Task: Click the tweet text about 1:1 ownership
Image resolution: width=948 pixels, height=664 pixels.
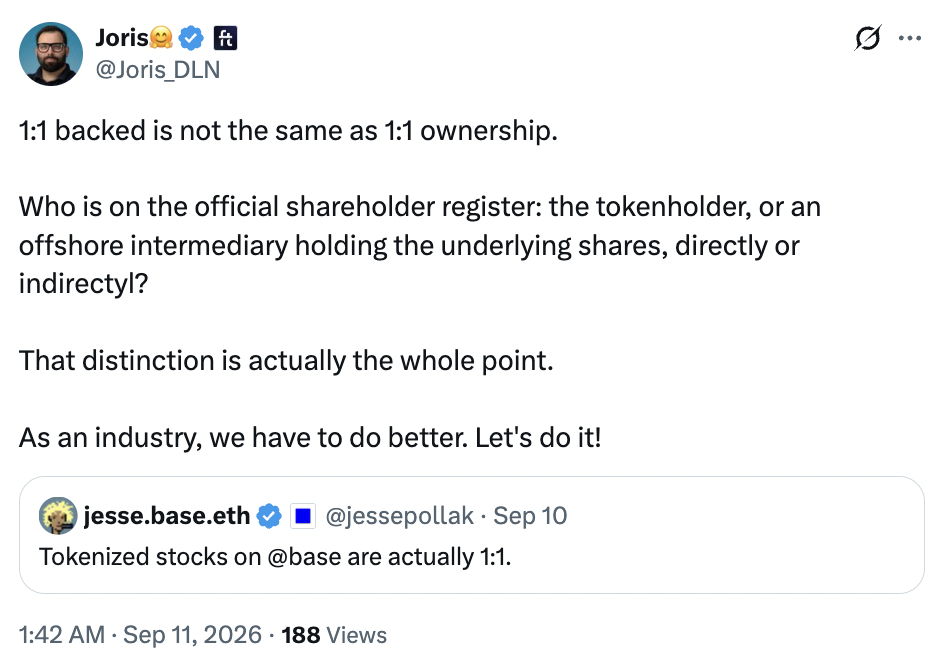Action: click(x=288, y=131)
